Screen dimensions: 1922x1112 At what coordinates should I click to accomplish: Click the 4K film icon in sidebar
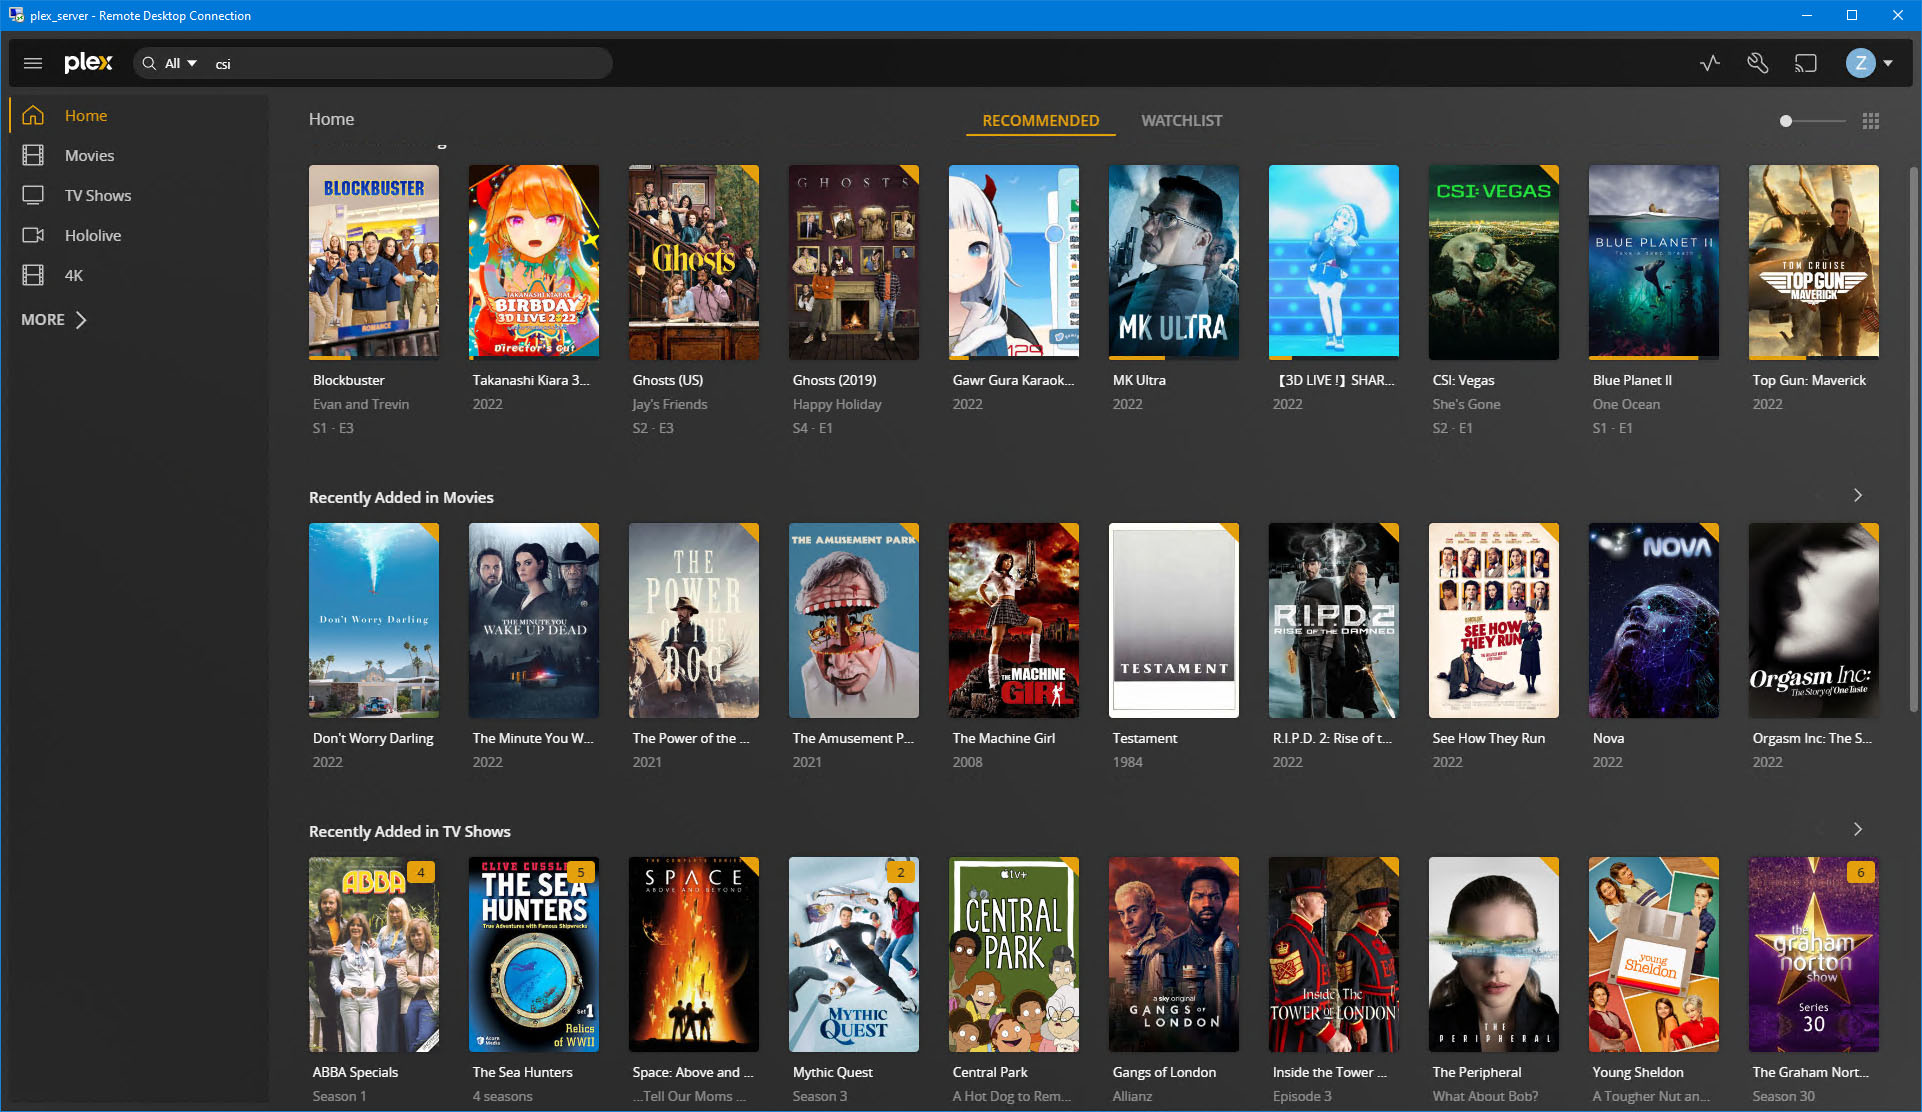pos(33,275)
